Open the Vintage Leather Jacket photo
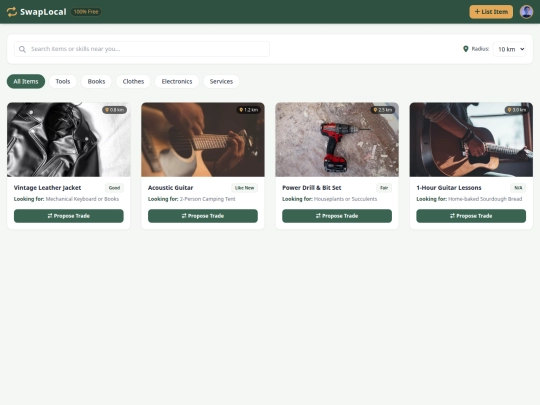Viewport: 540px width, 405px height. coord(69,139)
